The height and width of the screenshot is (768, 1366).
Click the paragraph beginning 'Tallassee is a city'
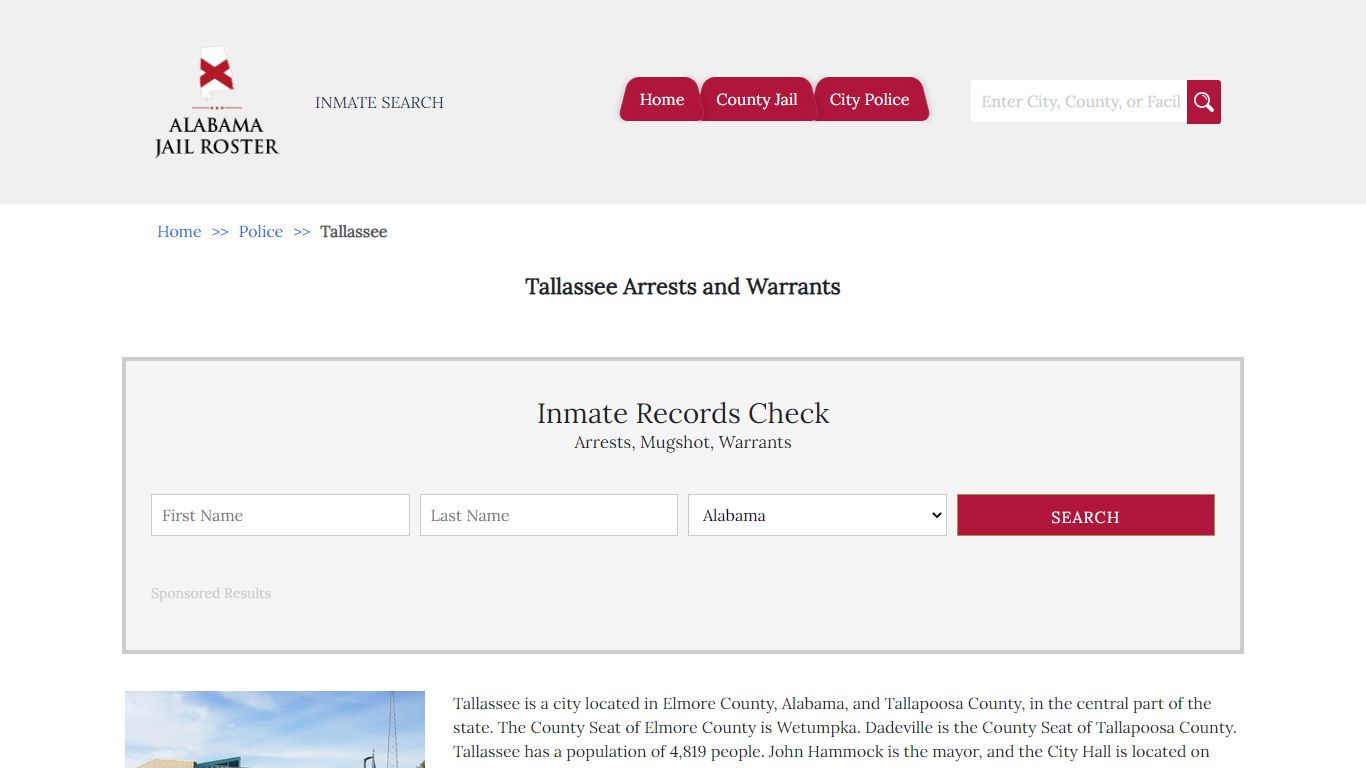pos(845,728)
